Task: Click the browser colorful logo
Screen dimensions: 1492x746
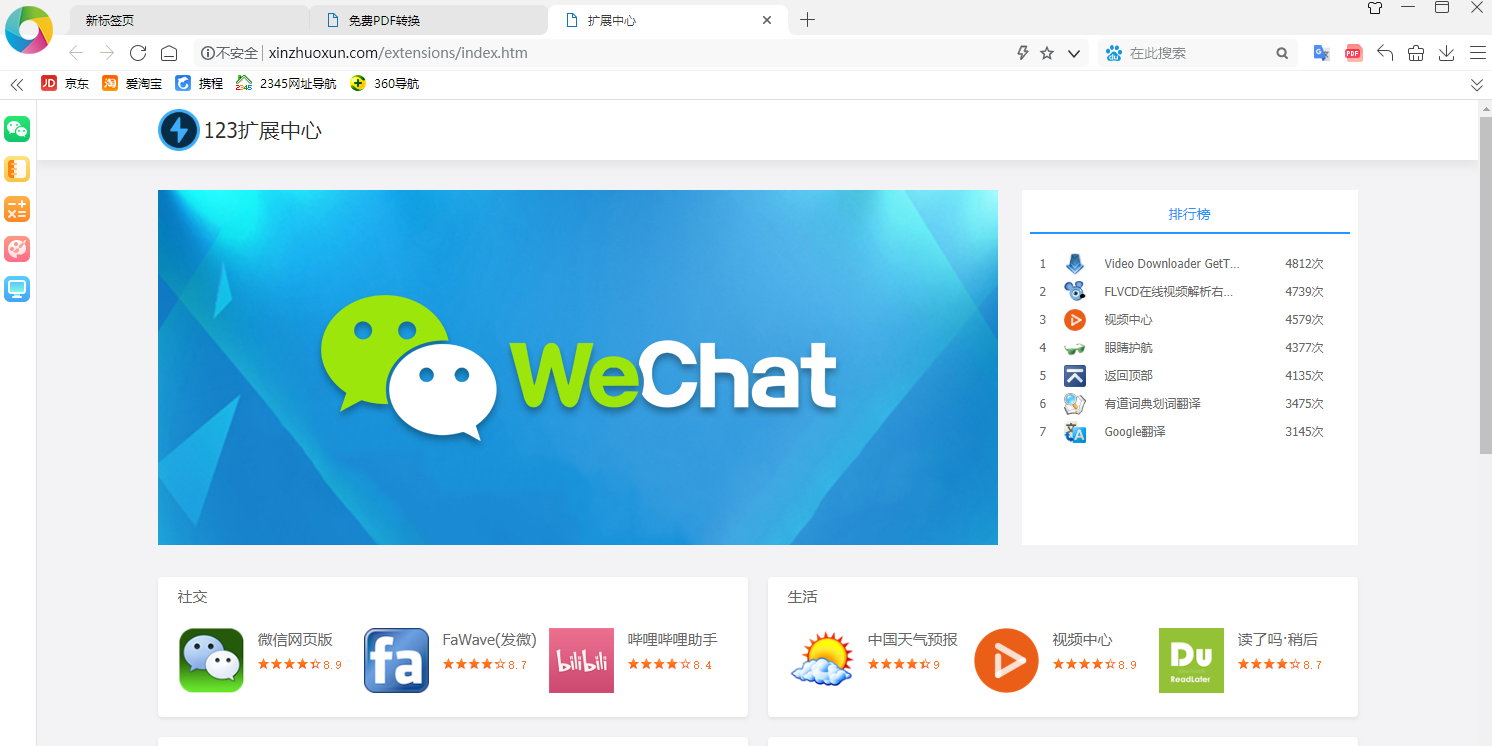Action: click(29, 29)
